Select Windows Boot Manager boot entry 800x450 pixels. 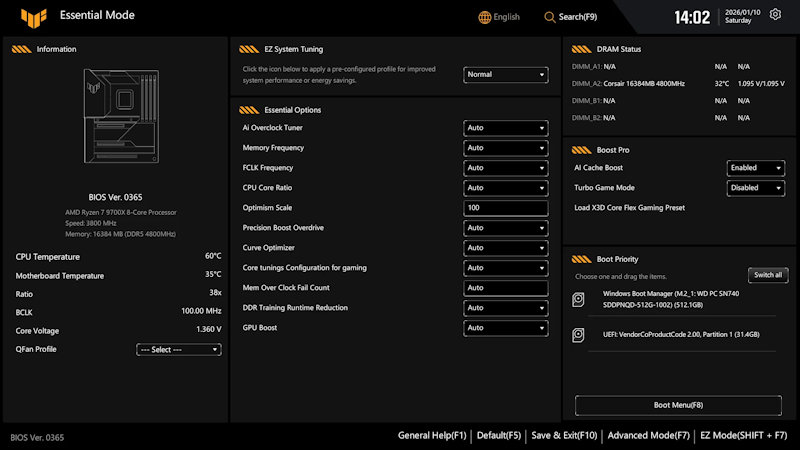coord(671,299)
